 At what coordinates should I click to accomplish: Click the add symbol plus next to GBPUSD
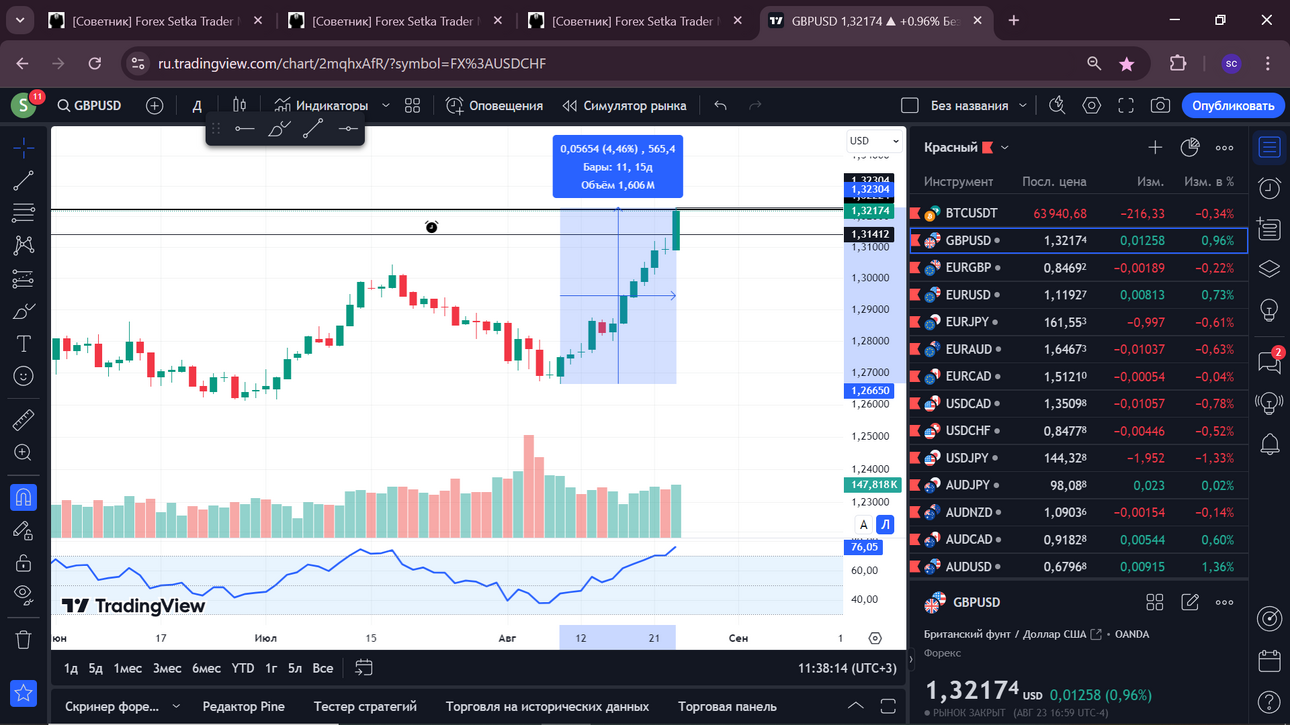(x=154, y=105)
